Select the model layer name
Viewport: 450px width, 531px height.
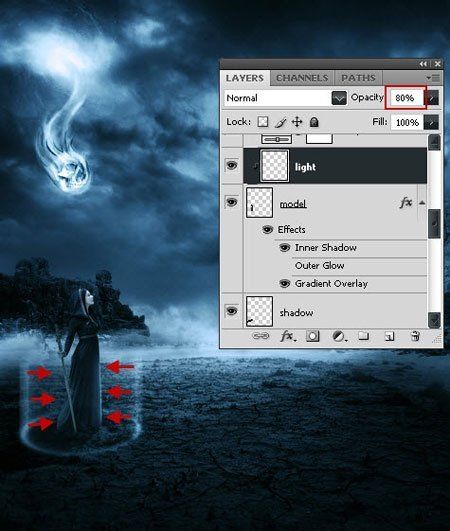pos(293,204)
